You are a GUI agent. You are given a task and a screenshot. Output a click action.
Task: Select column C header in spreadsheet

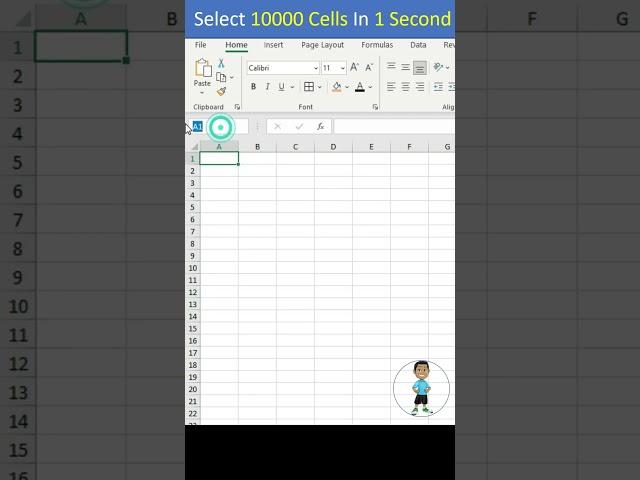coord(295,147)
